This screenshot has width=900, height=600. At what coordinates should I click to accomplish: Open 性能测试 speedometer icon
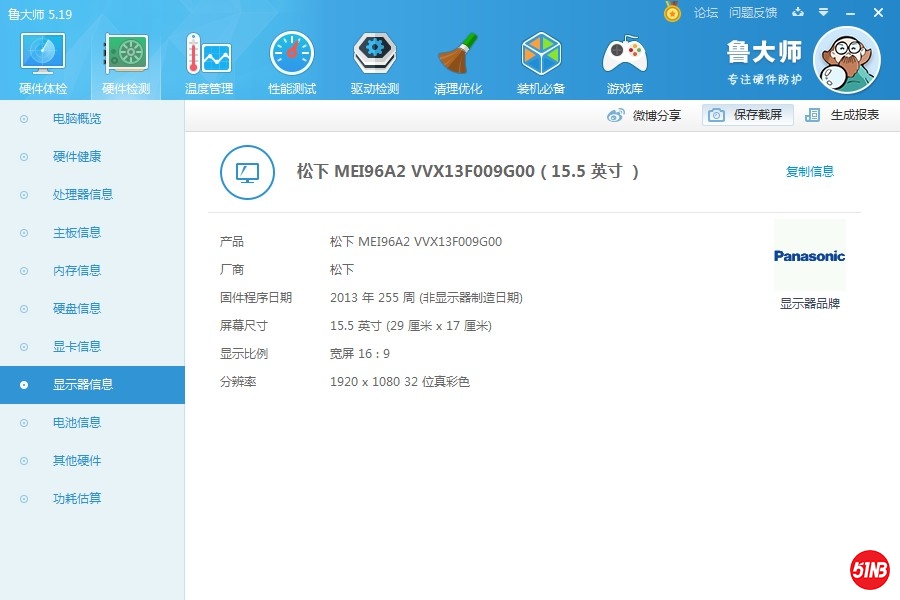pyautogui.click(x=291, y=55)
